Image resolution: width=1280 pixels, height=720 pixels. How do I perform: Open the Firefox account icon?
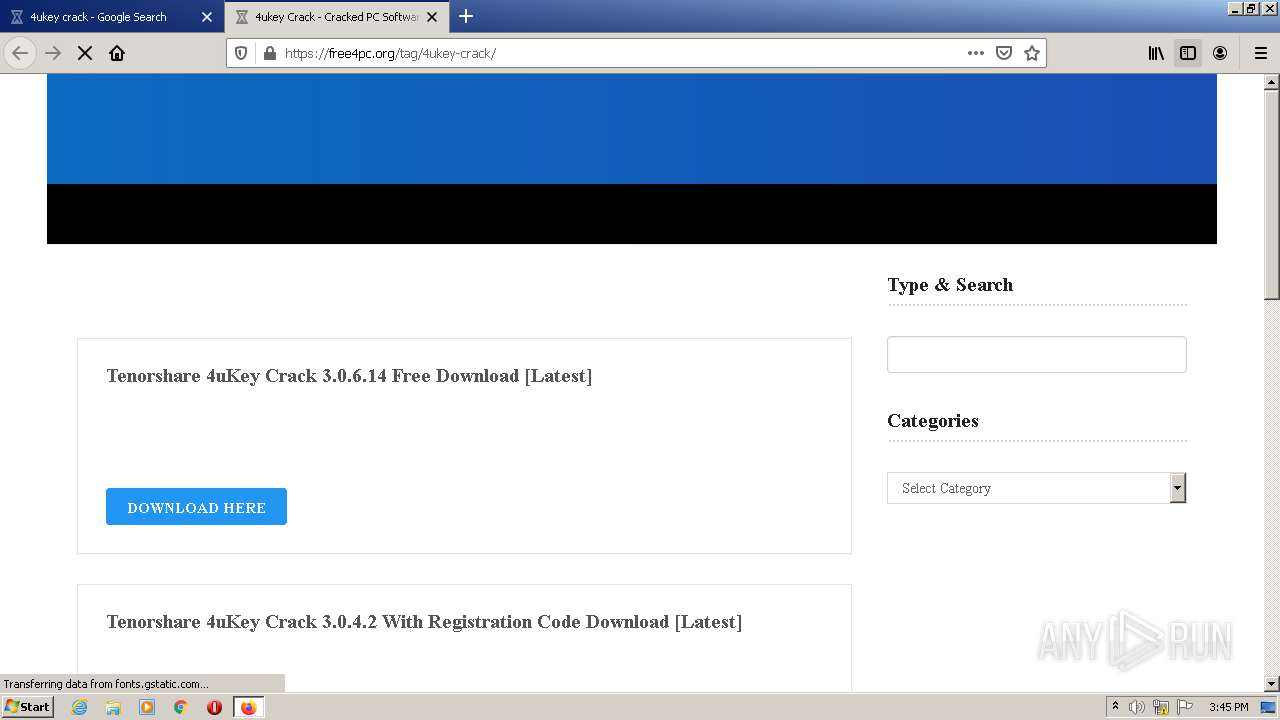[x=1220, y=53]
